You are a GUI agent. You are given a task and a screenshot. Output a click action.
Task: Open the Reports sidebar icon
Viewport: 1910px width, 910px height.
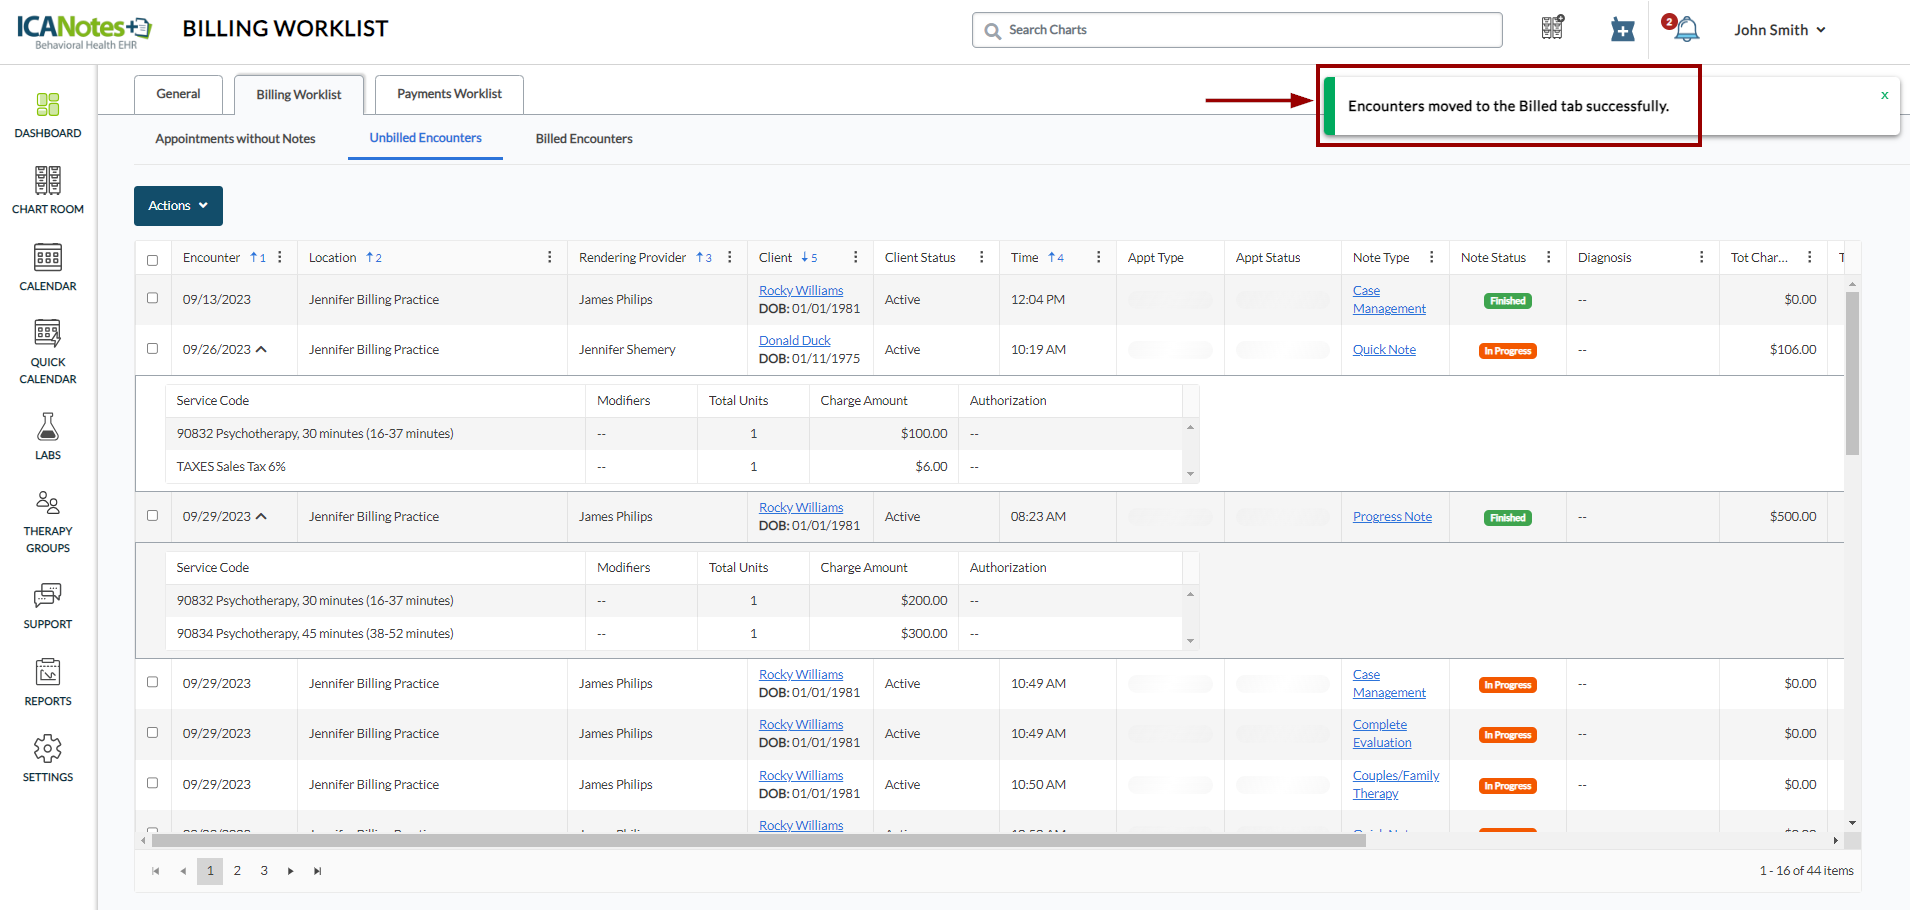[x=48, y=682]
